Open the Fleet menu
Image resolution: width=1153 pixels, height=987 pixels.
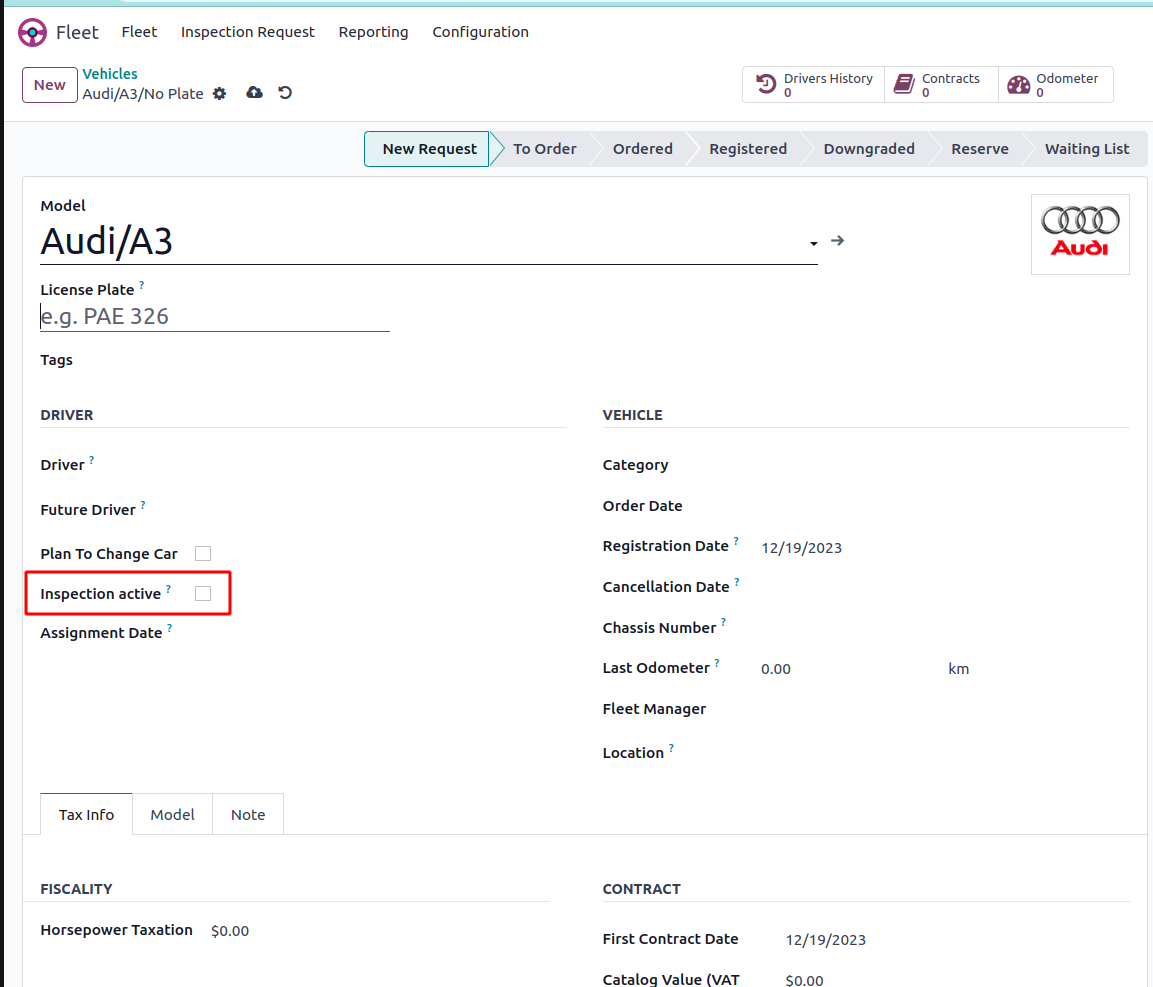click(139, 32)
